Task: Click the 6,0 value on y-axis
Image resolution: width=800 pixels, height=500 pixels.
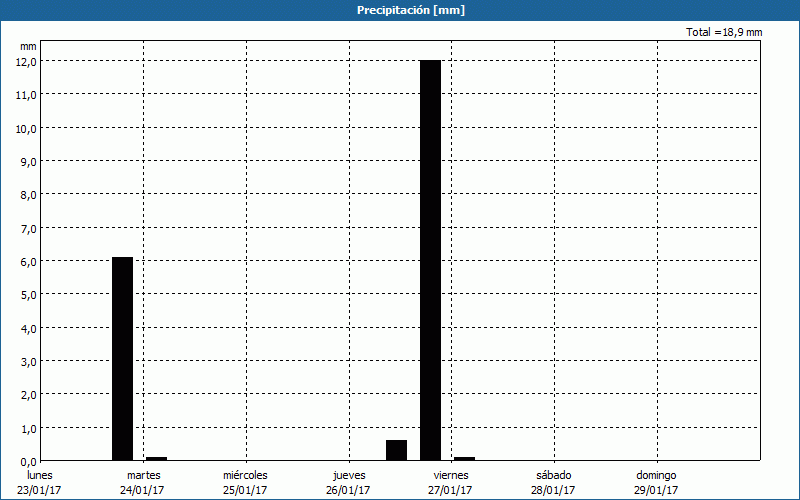Action: coord(29,261)
